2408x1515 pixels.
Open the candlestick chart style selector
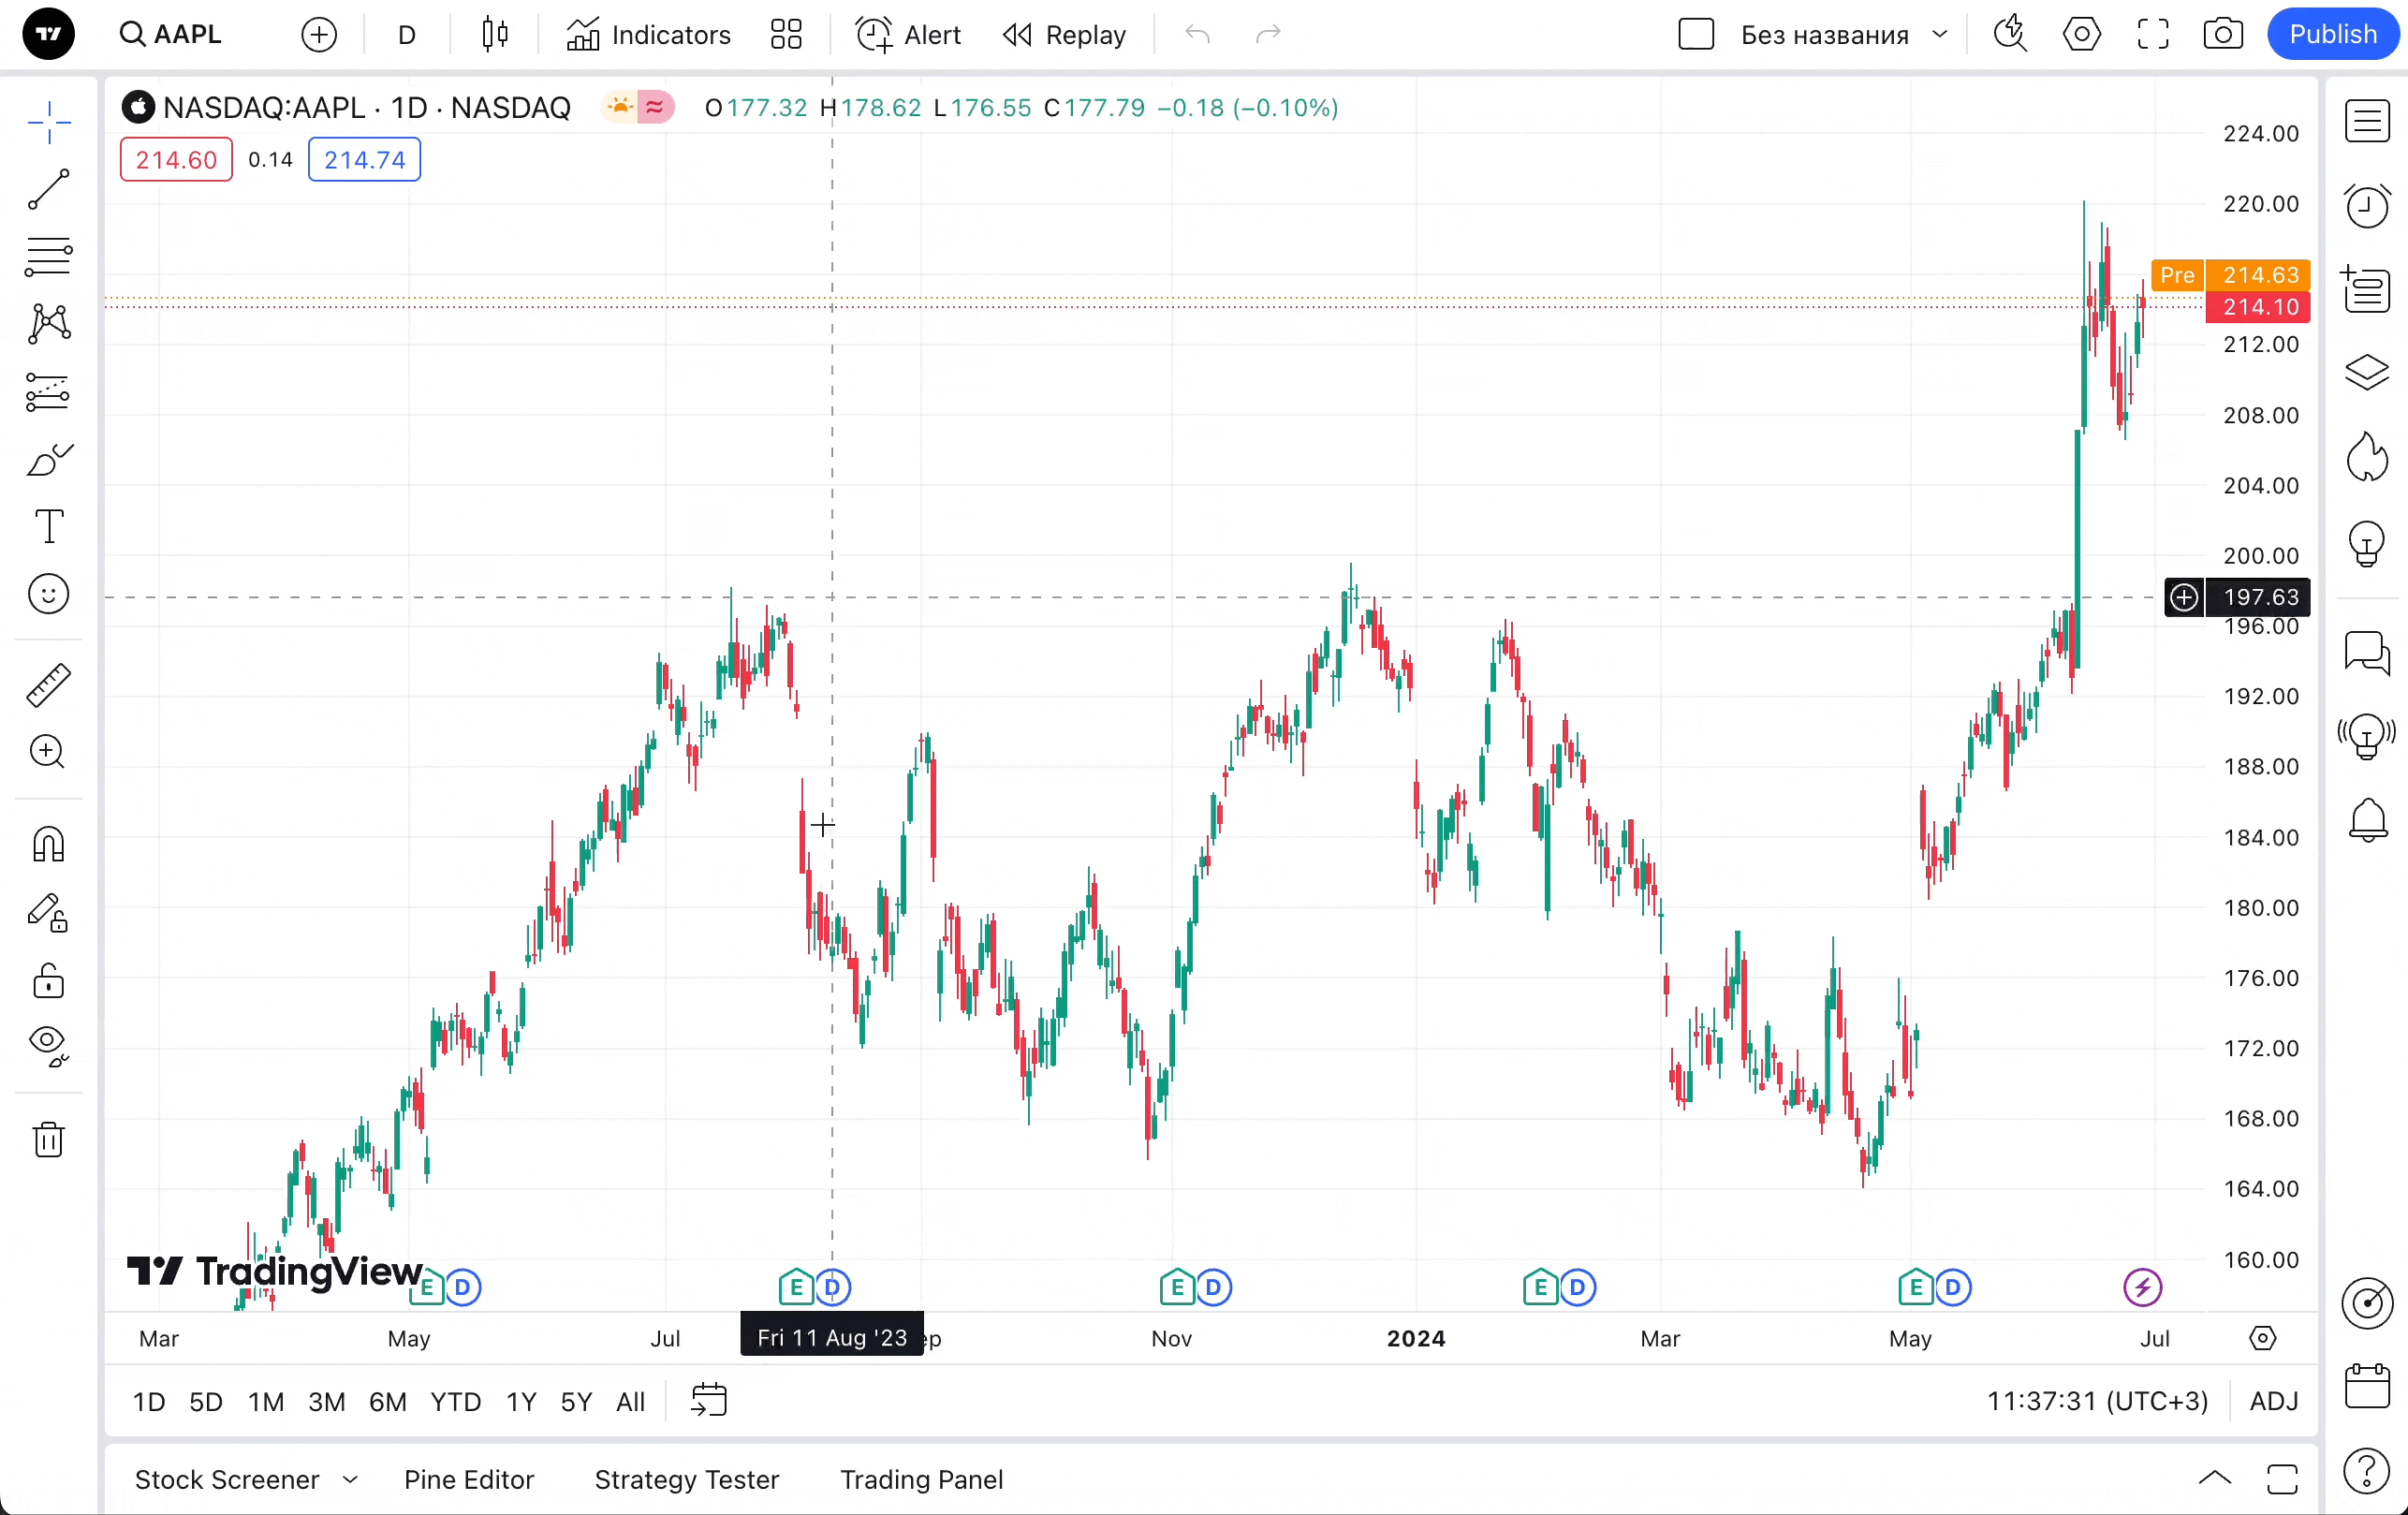495,35
